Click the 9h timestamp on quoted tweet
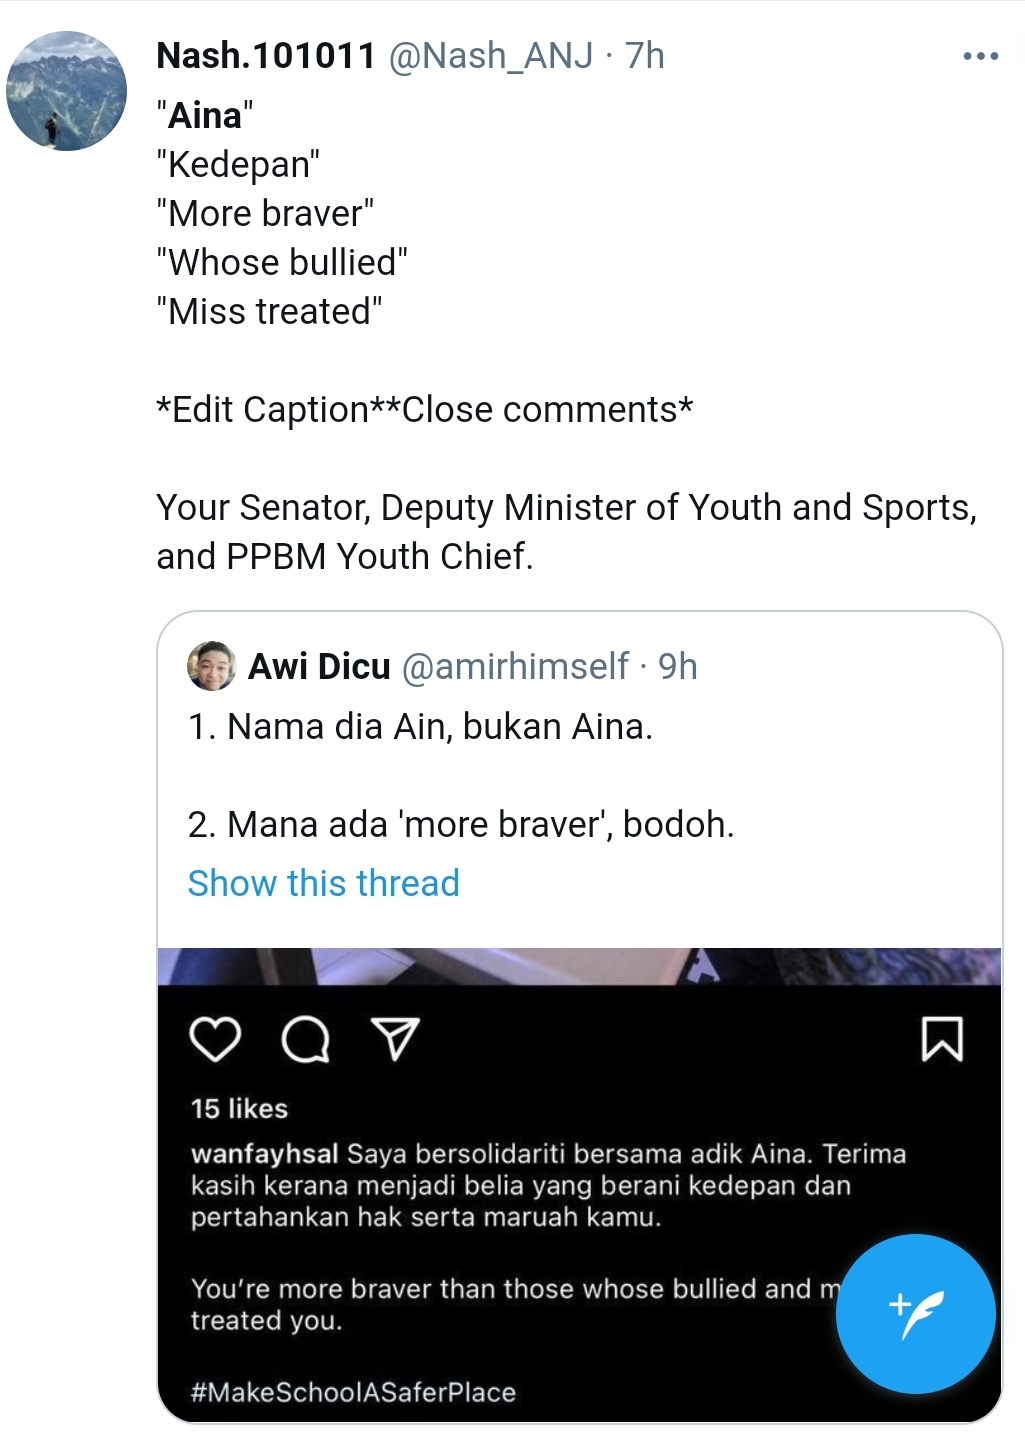The image size is (1025, 1440). (677, 667)
